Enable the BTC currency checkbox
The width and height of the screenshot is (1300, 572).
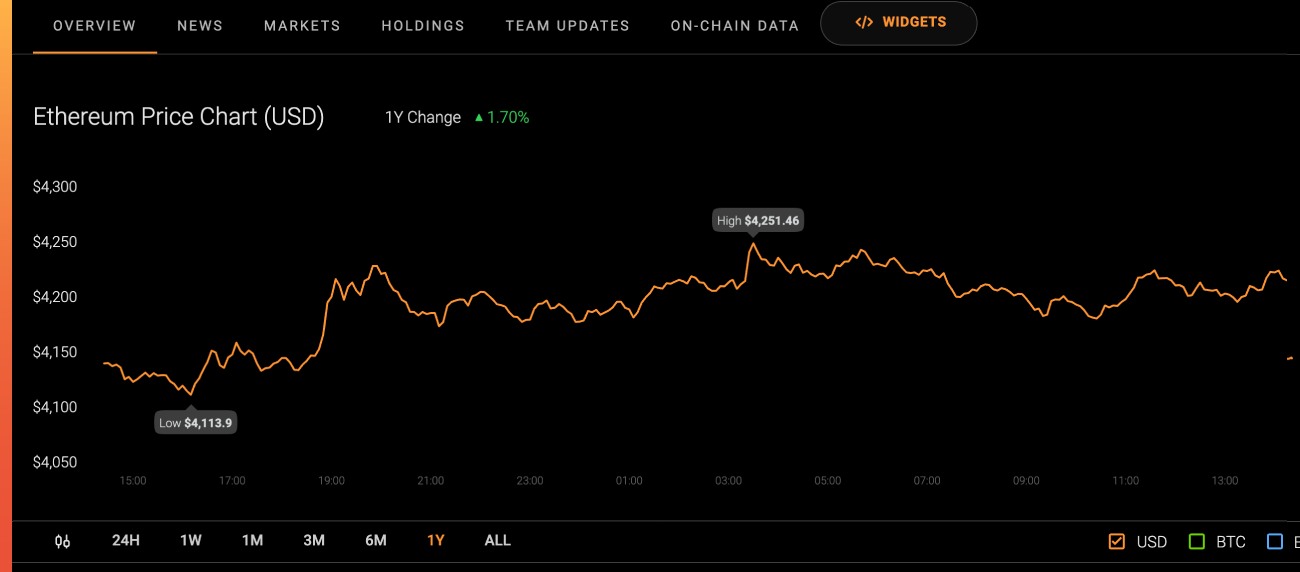click(1196, 542)
